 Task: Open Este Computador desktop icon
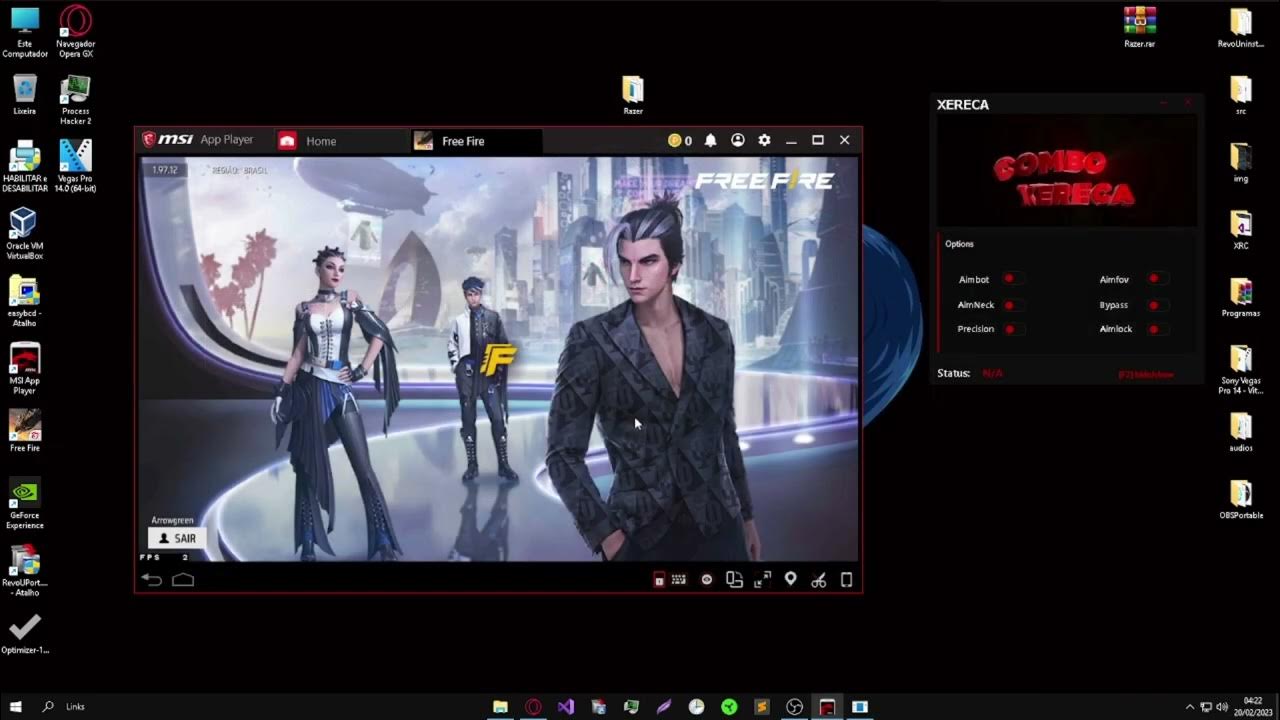[x=25, y=32]
